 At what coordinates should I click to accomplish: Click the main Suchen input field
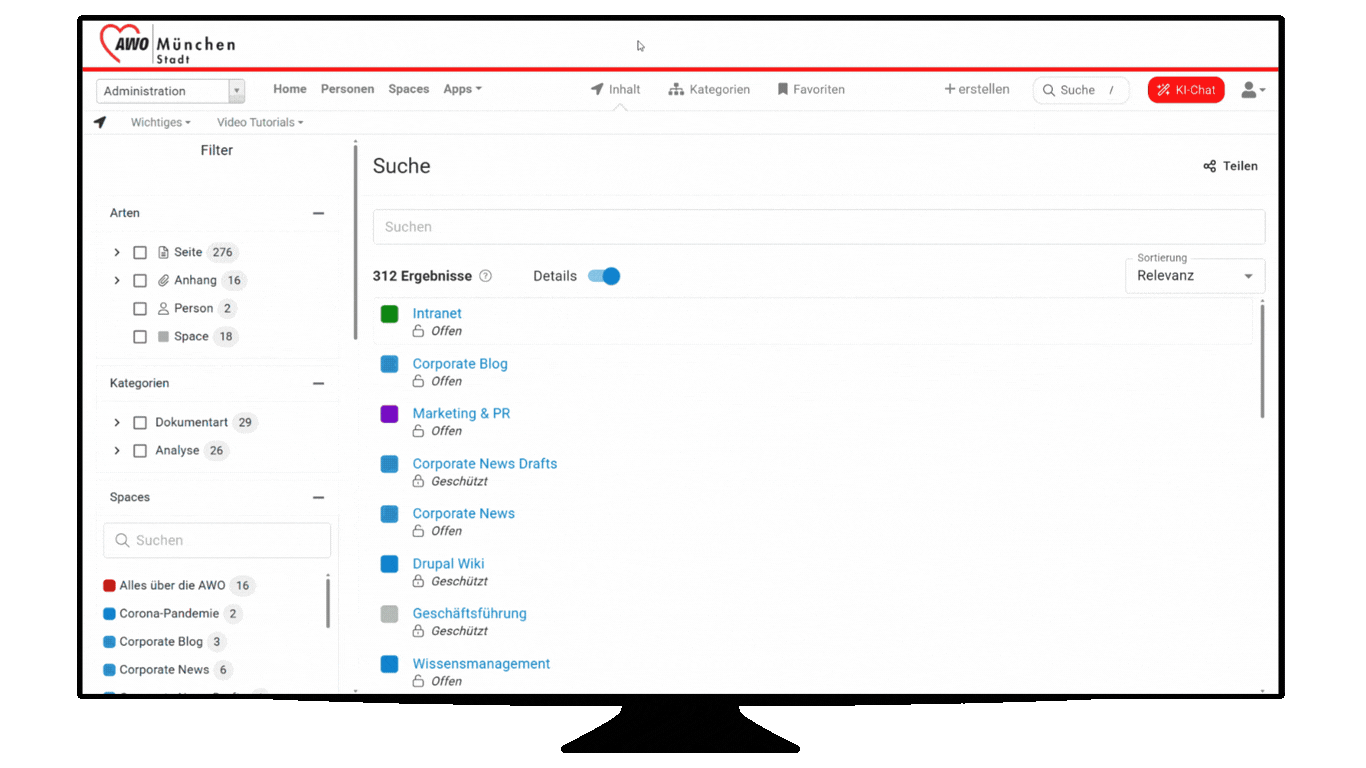click(819, 227)
